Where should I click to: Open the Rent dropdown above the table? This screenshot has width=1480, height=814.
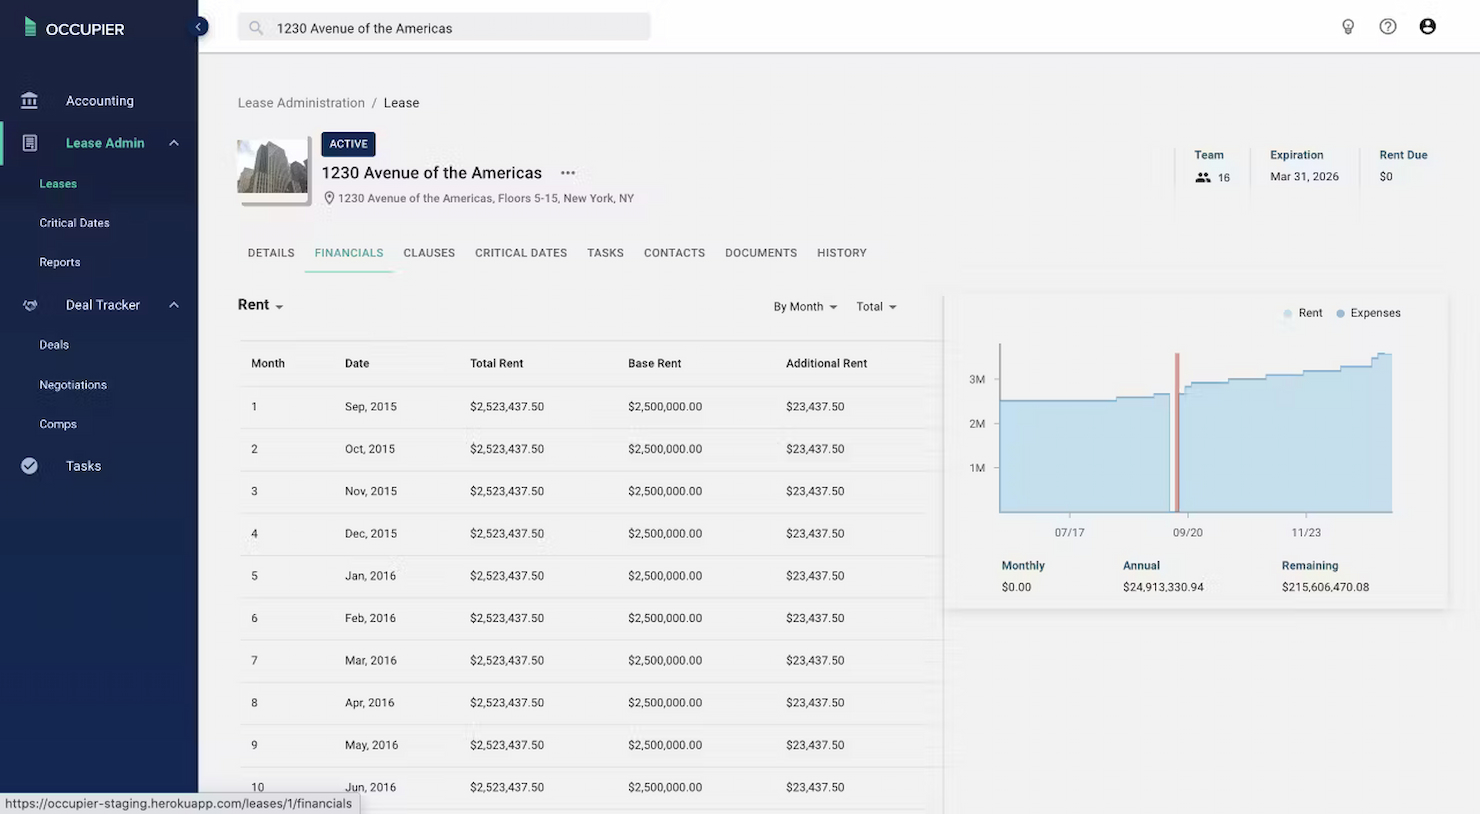pyautogui.click(x=259, y=304)
